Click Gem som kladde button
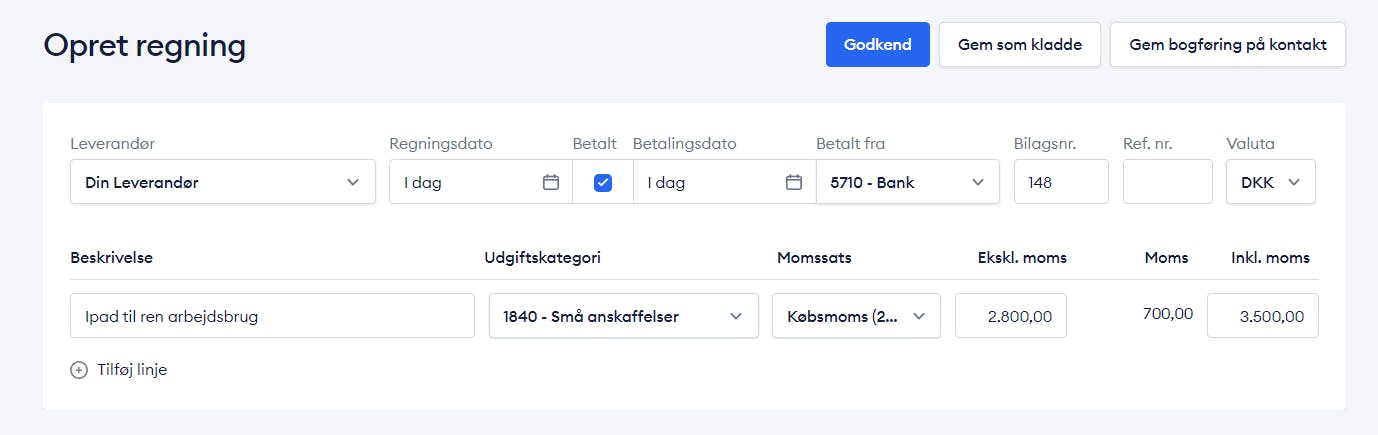The height and width of the screenshot is (435, 1378). click(1020, 45)
